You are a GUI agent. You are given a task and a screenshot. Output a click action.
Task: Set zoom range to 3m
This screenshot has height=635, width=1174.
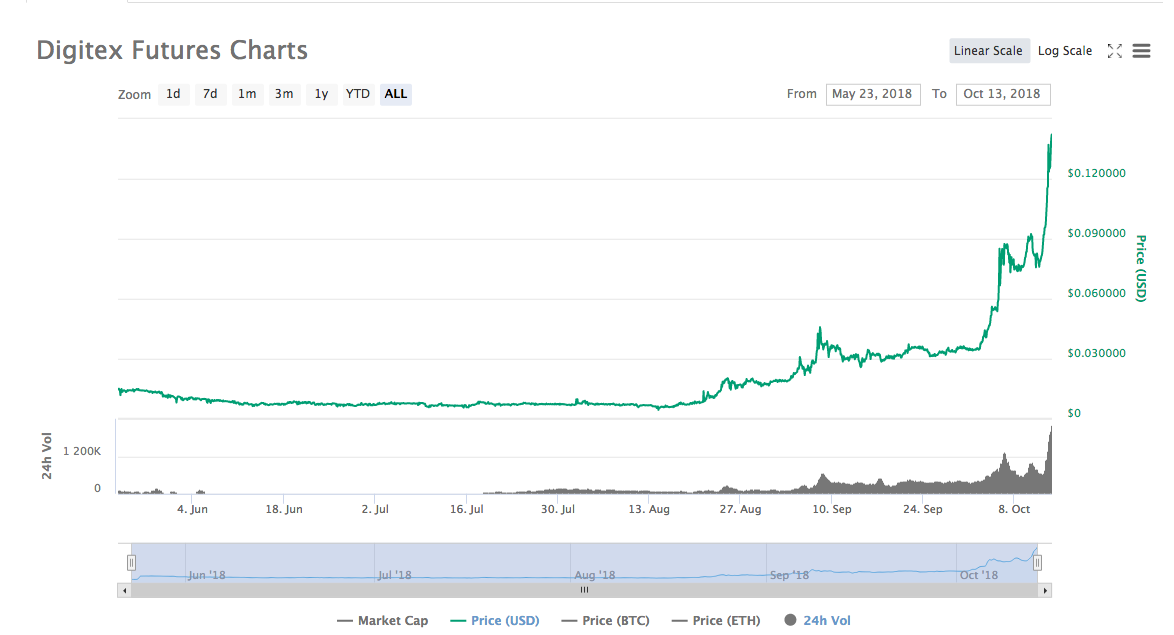pos(284,94)
